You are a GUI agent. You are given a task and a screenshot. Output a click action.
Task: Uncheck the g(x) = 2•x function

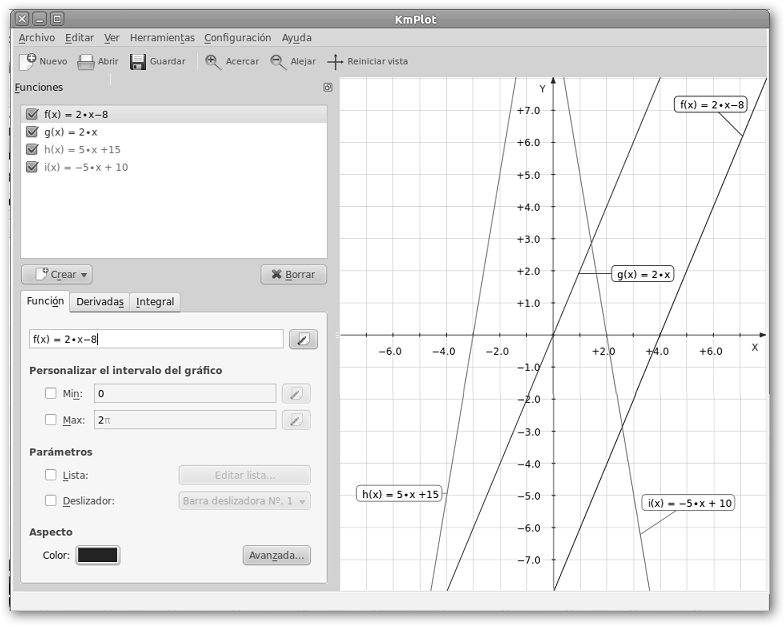(x=32, y=132)
